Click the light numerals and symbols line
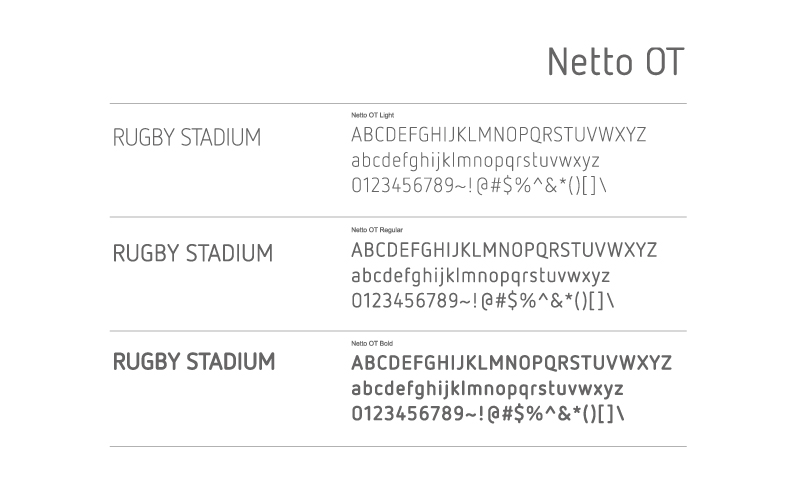Viewport: 797px width, 490px height. coord(479,186)
